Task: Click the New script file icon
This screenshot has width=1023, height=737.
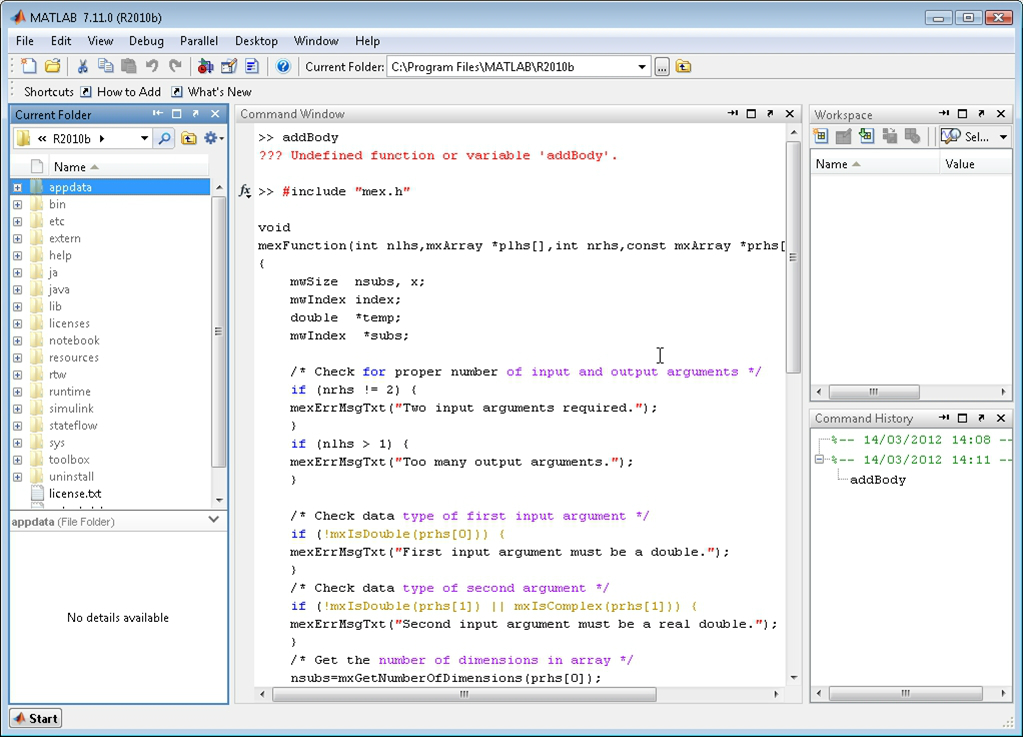Action: pyautogui.click(x=28, y=66)
